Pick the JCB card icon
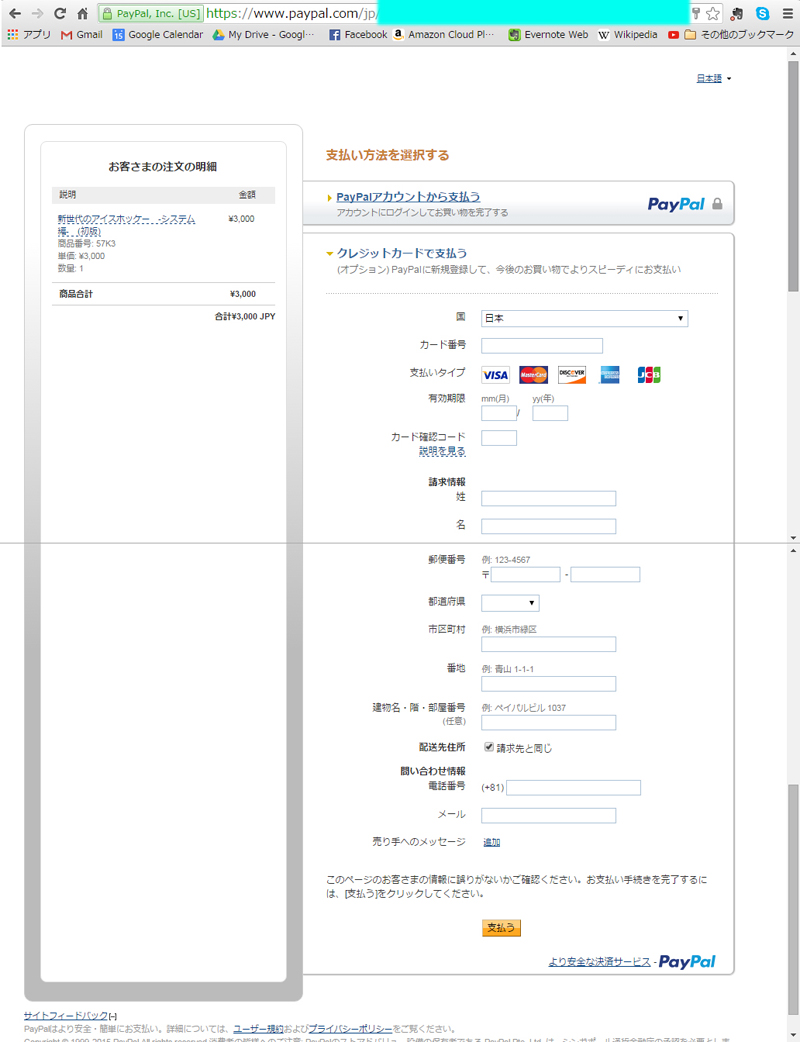The width and height of the screenshot is (800, 1042). pos(649,375)
